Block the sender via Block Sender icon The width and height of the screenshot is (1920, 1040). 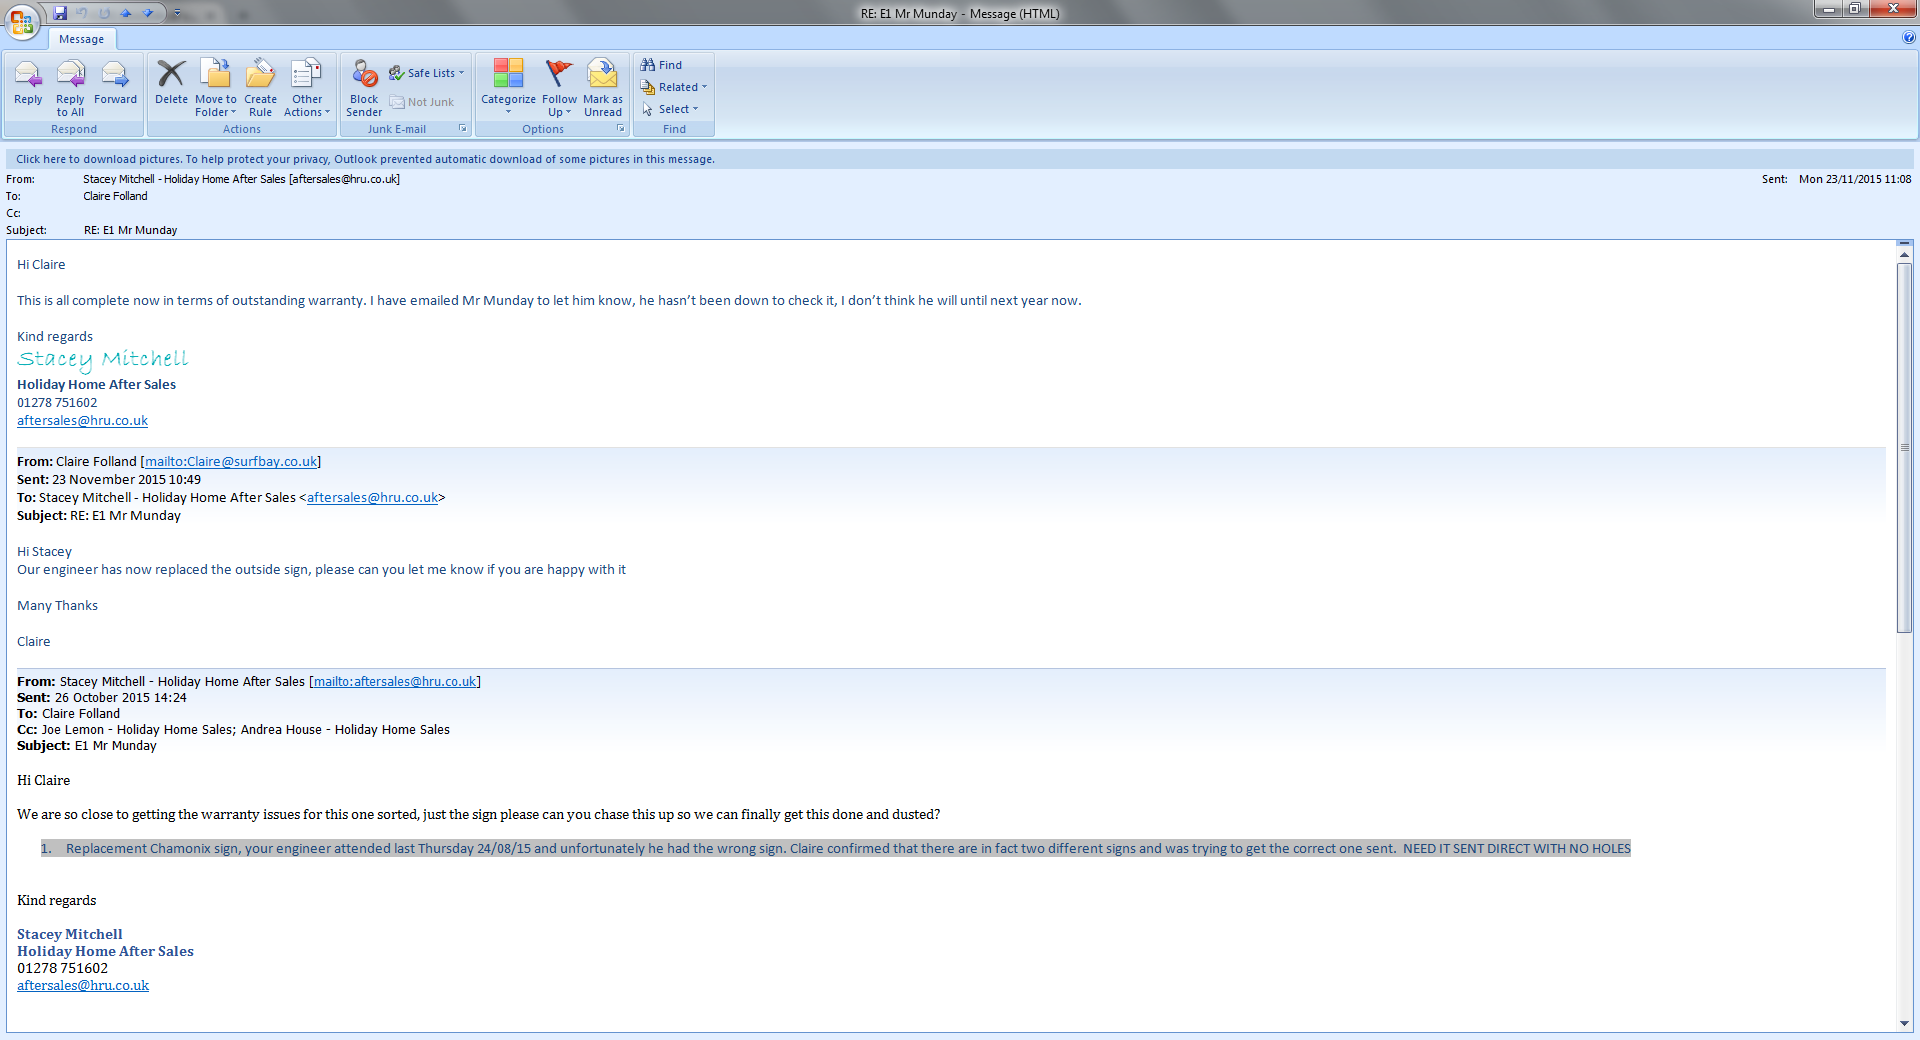(x=364, y=75)
